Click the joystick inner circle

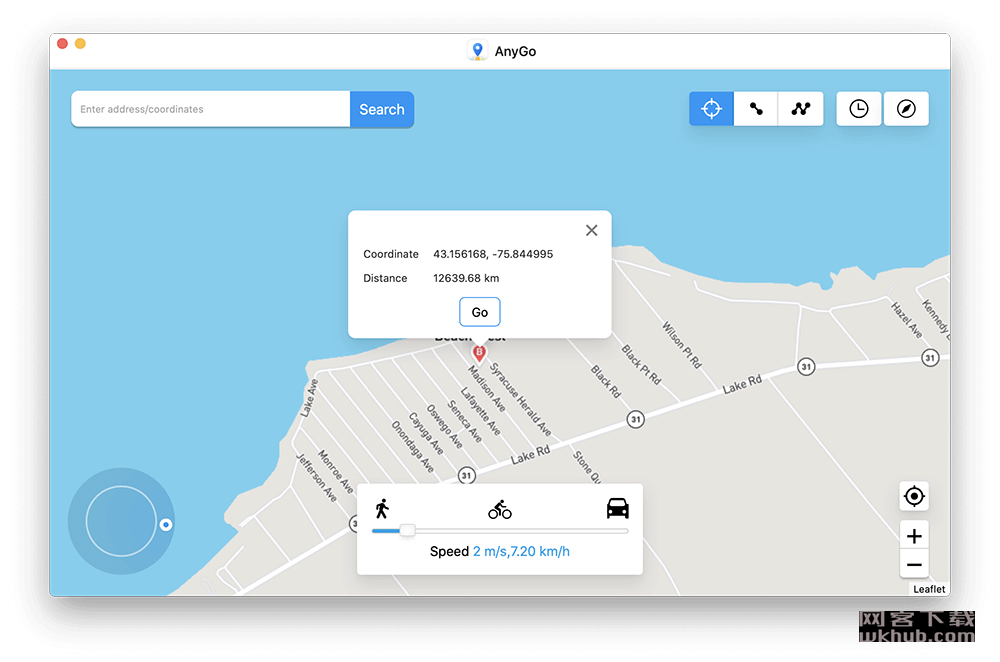point(121,521)
